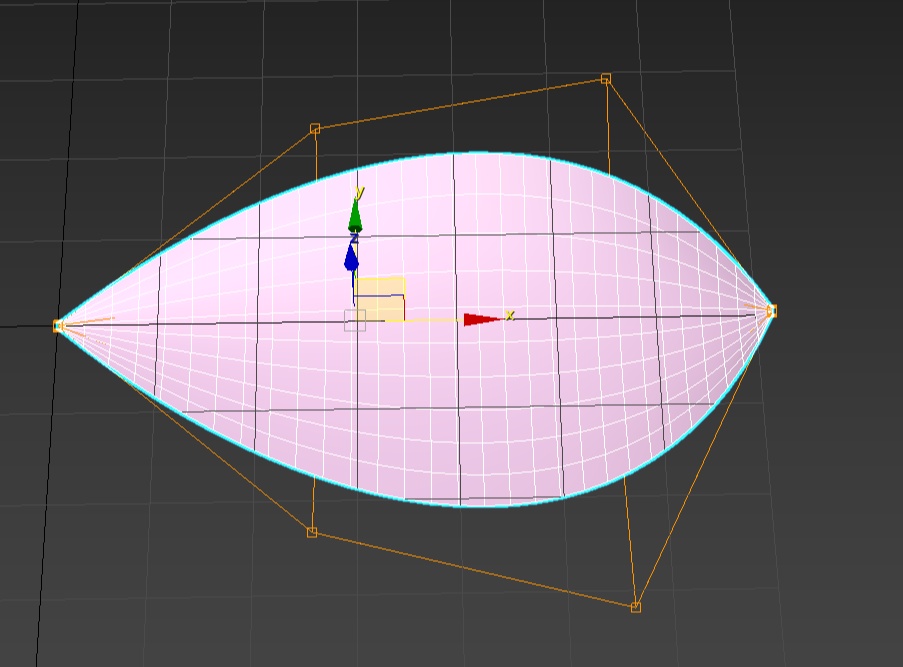Click the gray center box of the gizmo

355,320
